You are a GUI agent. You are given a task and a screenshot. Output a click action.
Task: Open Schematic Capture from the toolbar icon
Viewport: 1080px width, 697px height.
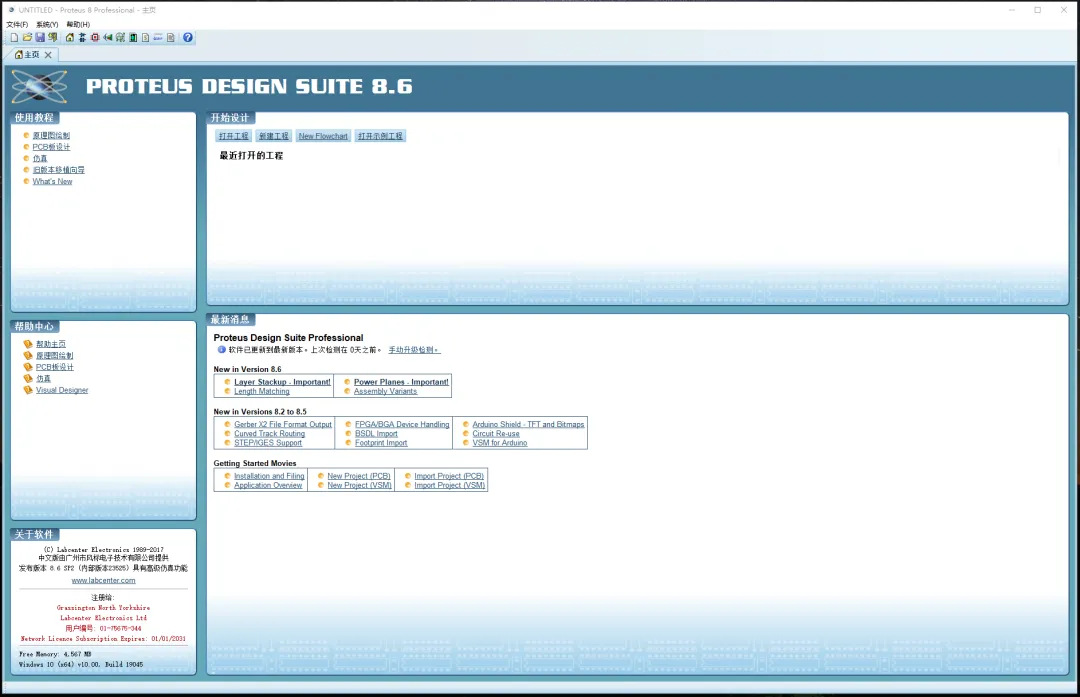pos(82,37)
